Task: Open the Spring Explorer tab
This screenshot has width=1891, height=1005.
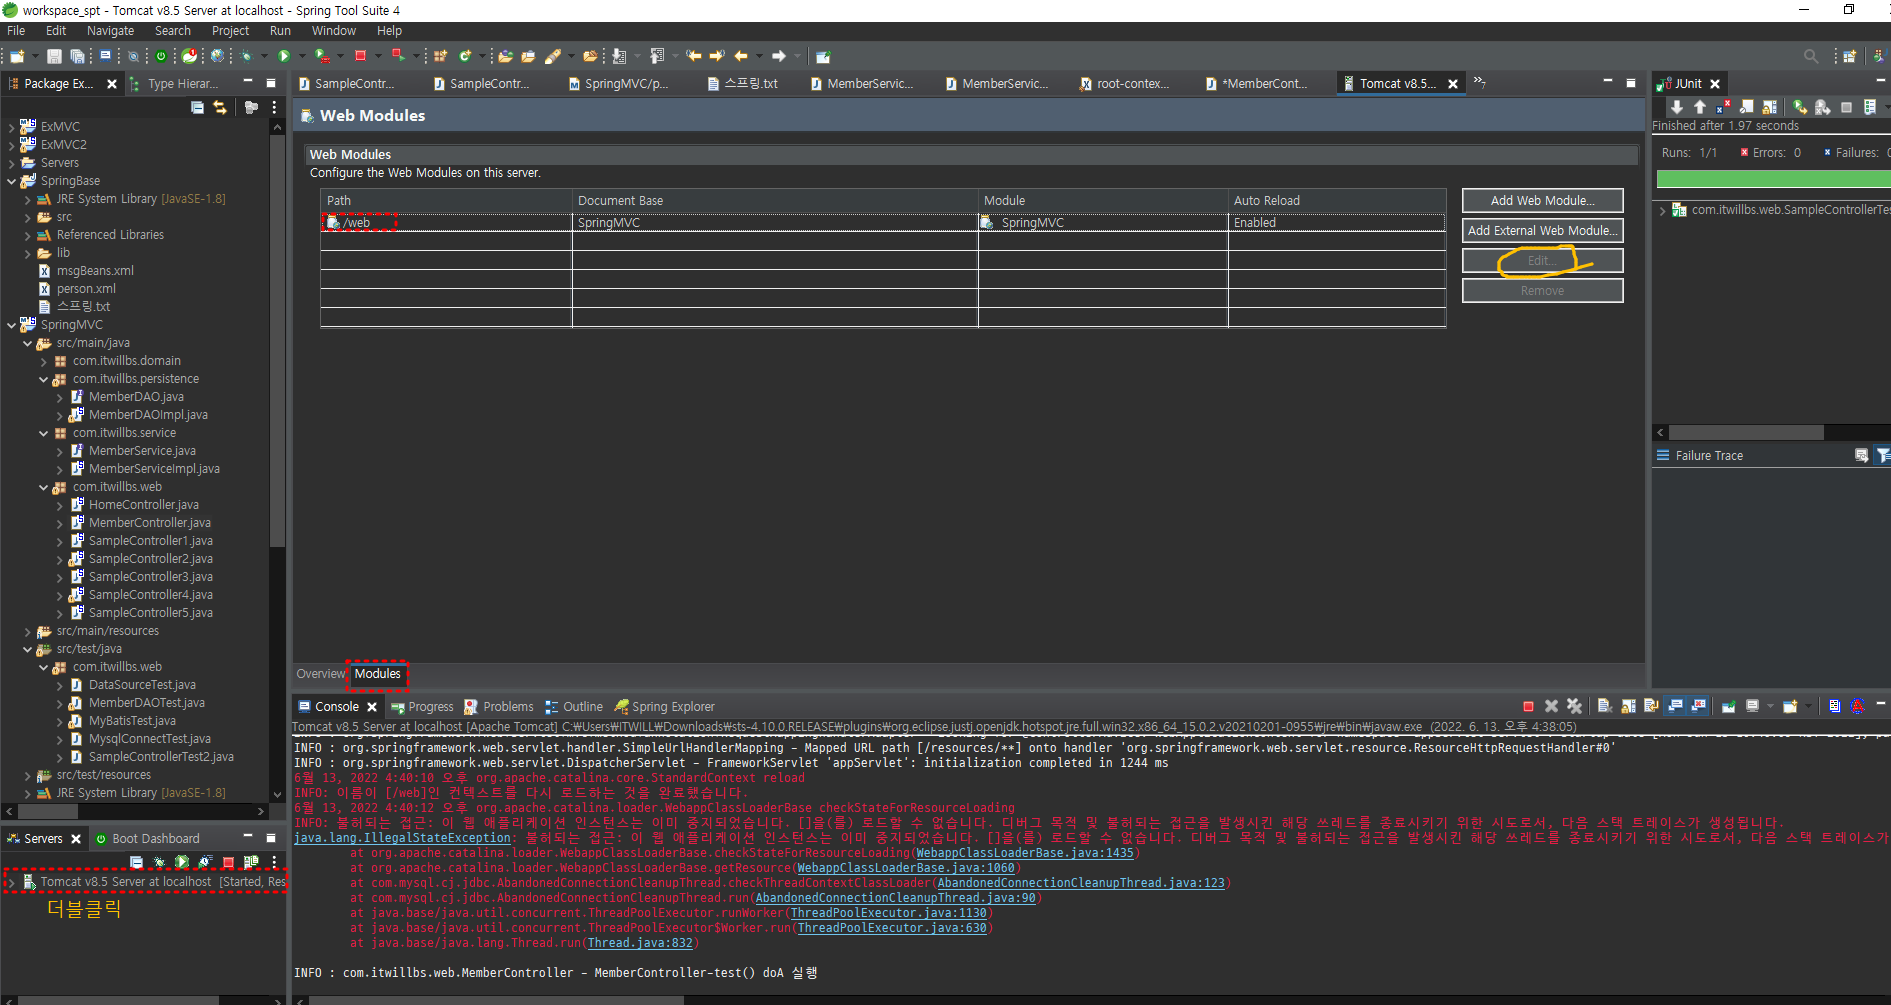Action: point(665,707)
